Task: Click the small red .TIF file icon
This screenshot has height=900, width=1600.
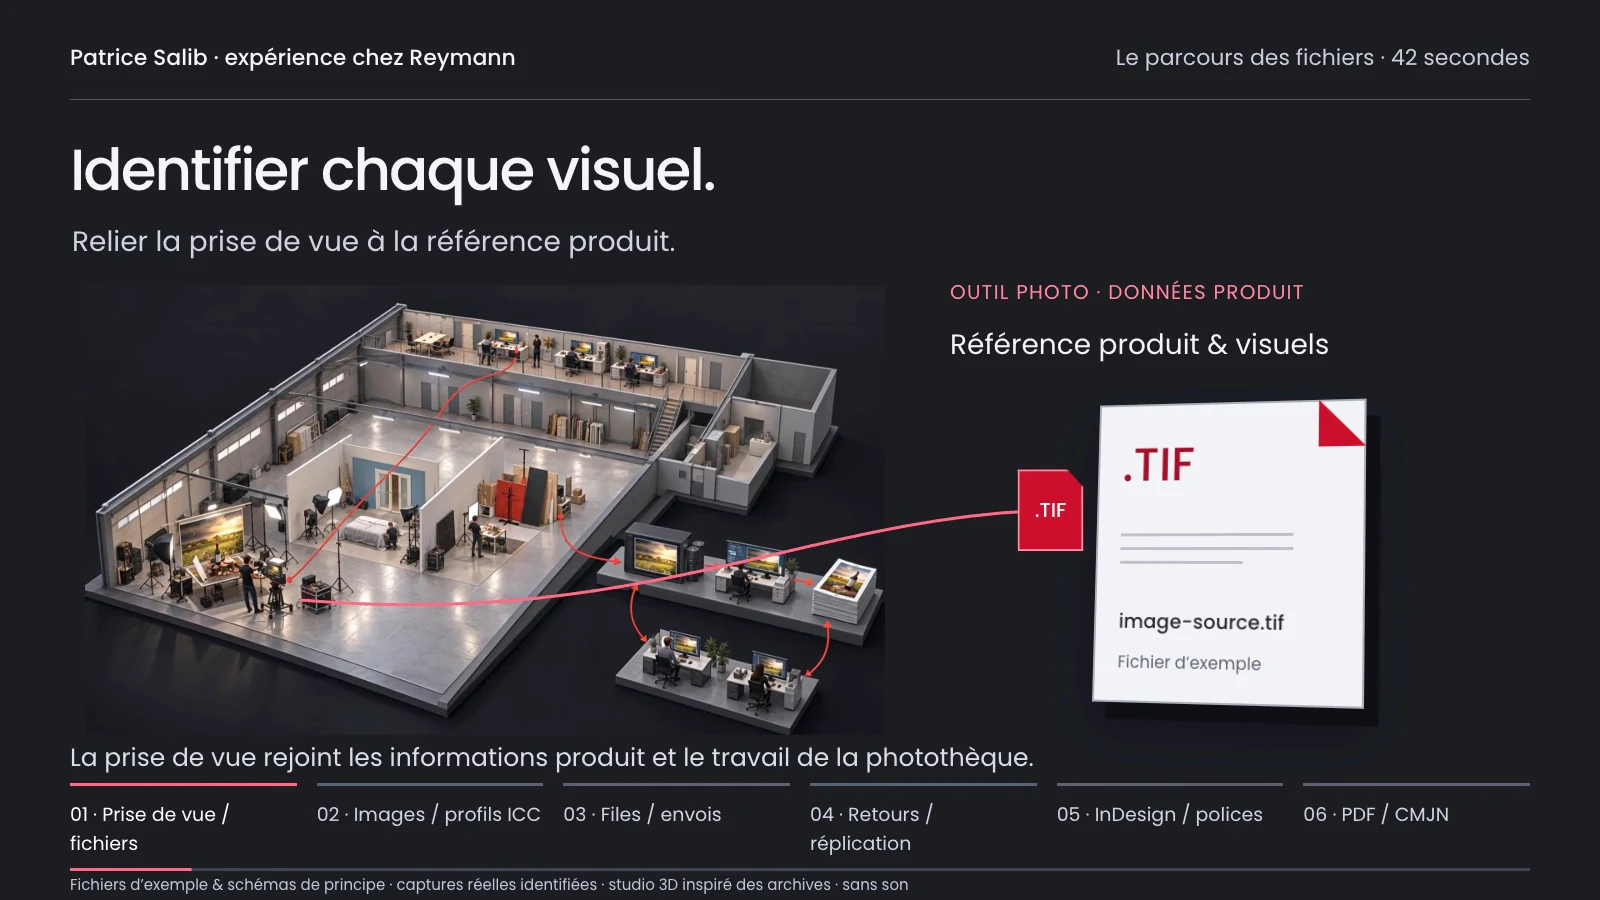Action: click(1050, 510)
